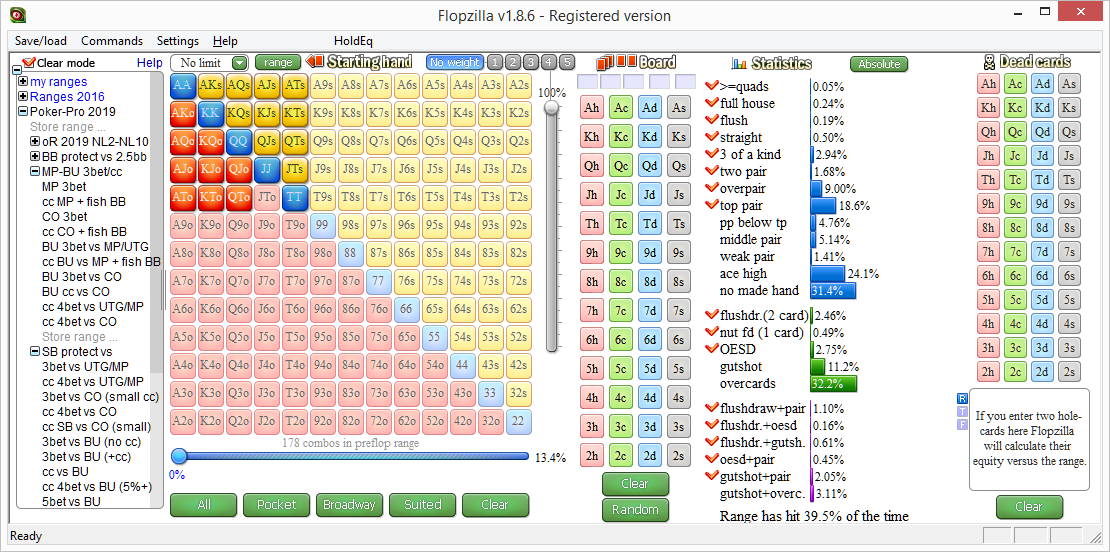Screen dimensions: 1110x552
Task: Click the Suited range button
Action: pos(423,505)
